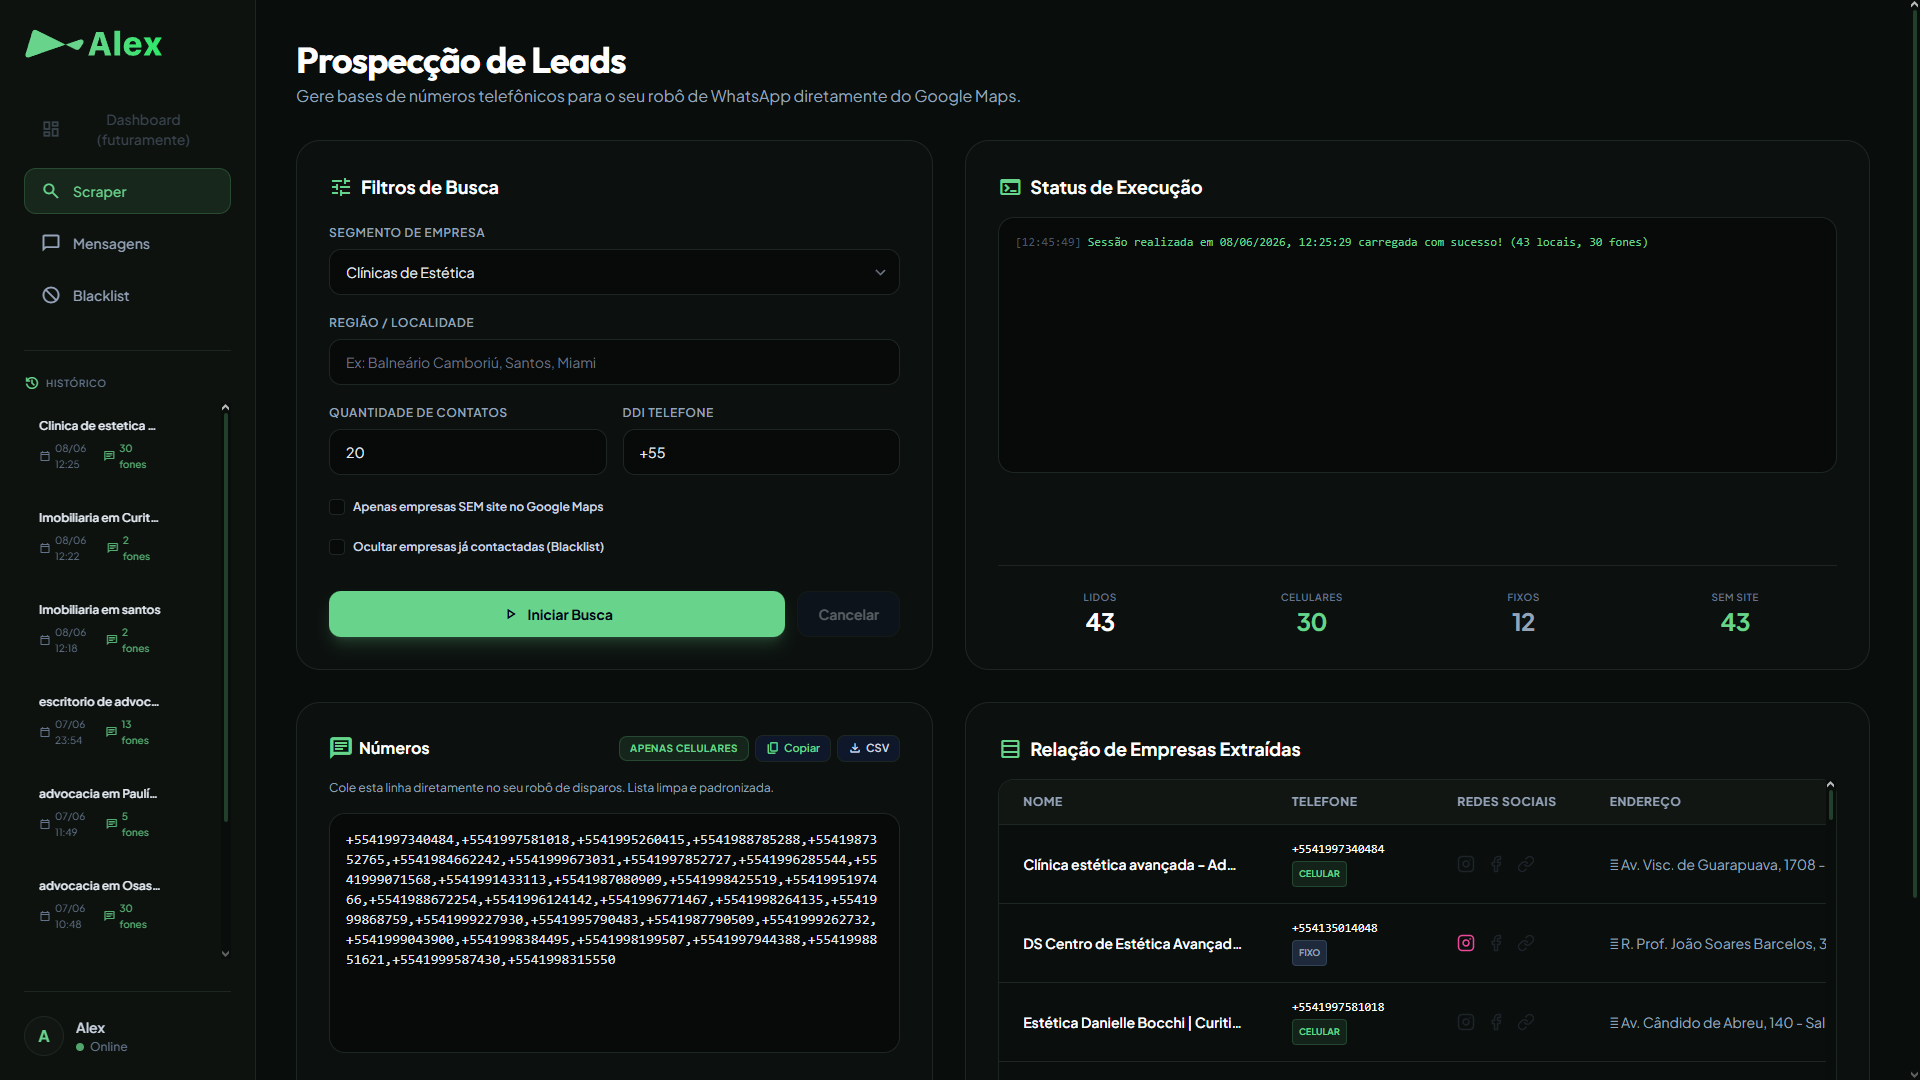The height and width of the screenshot is (1080, 1920).
Task: Click address Av. Visc. de Guarapuava, 1708
Action: [x=1717, y=865]
